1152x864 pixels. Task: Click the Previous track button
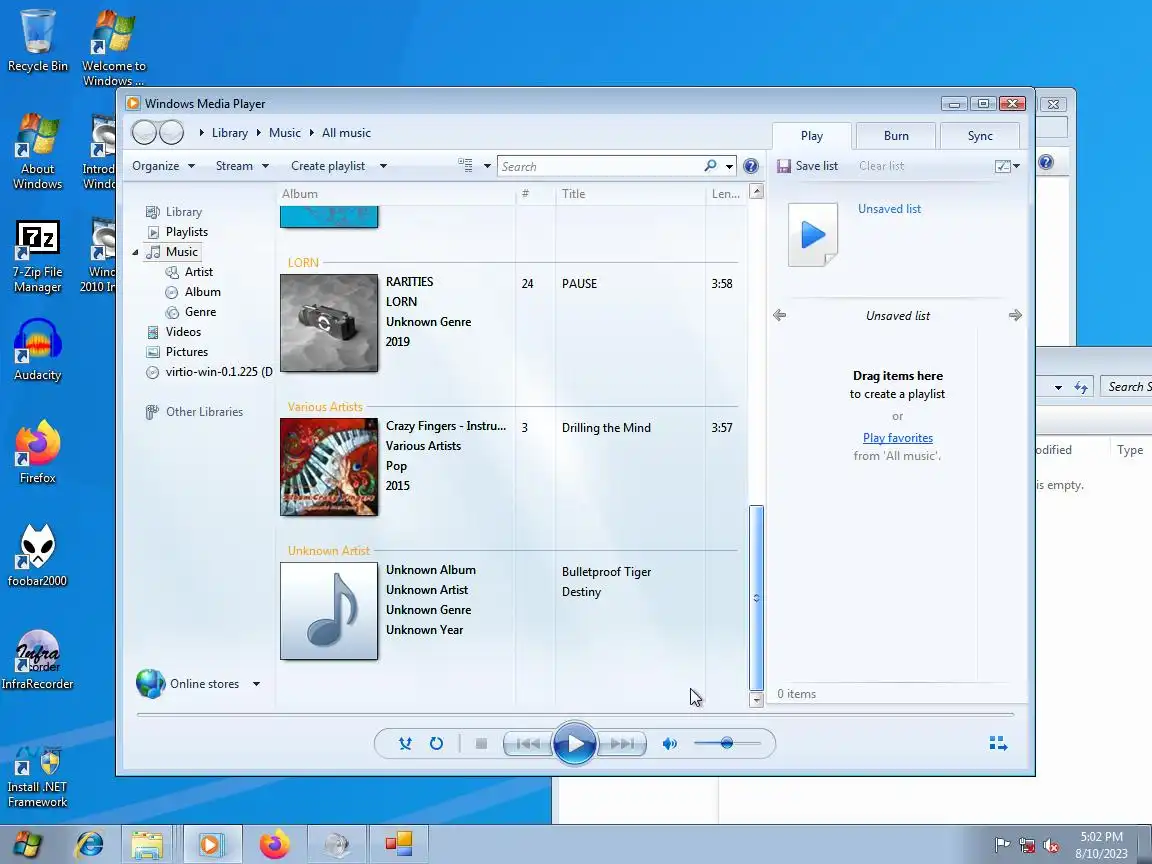pos(528,744)
